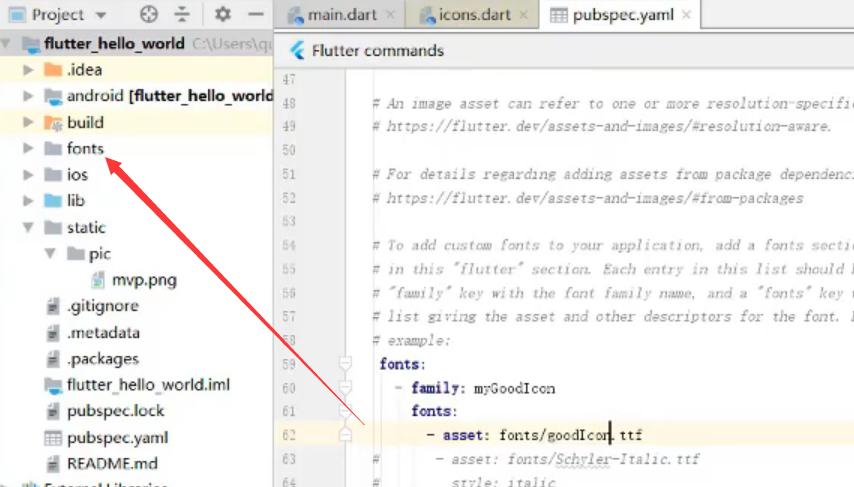Select the .metadata file

103,332
